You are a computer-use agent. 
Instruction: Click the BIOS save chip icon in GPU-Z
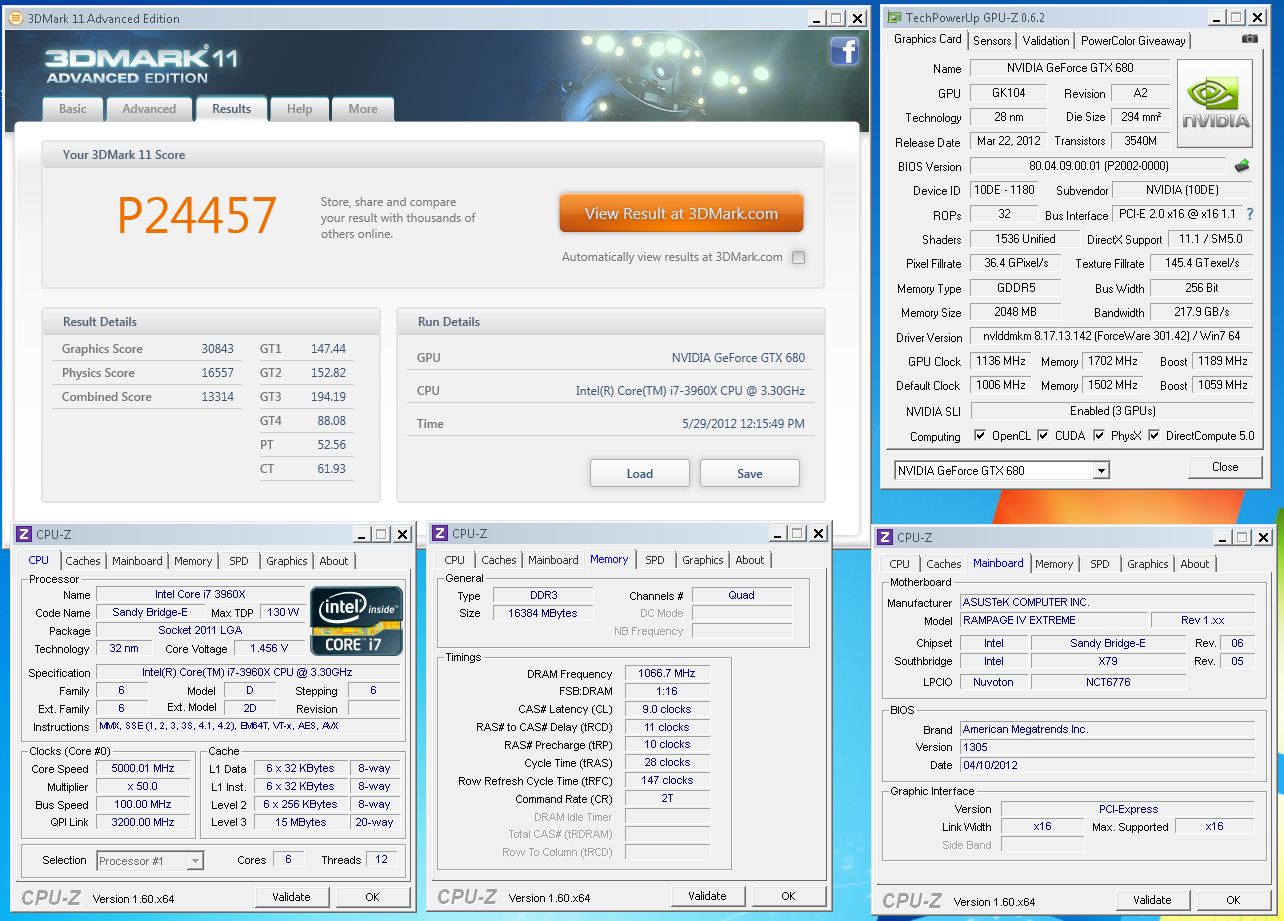(1242, 166)
